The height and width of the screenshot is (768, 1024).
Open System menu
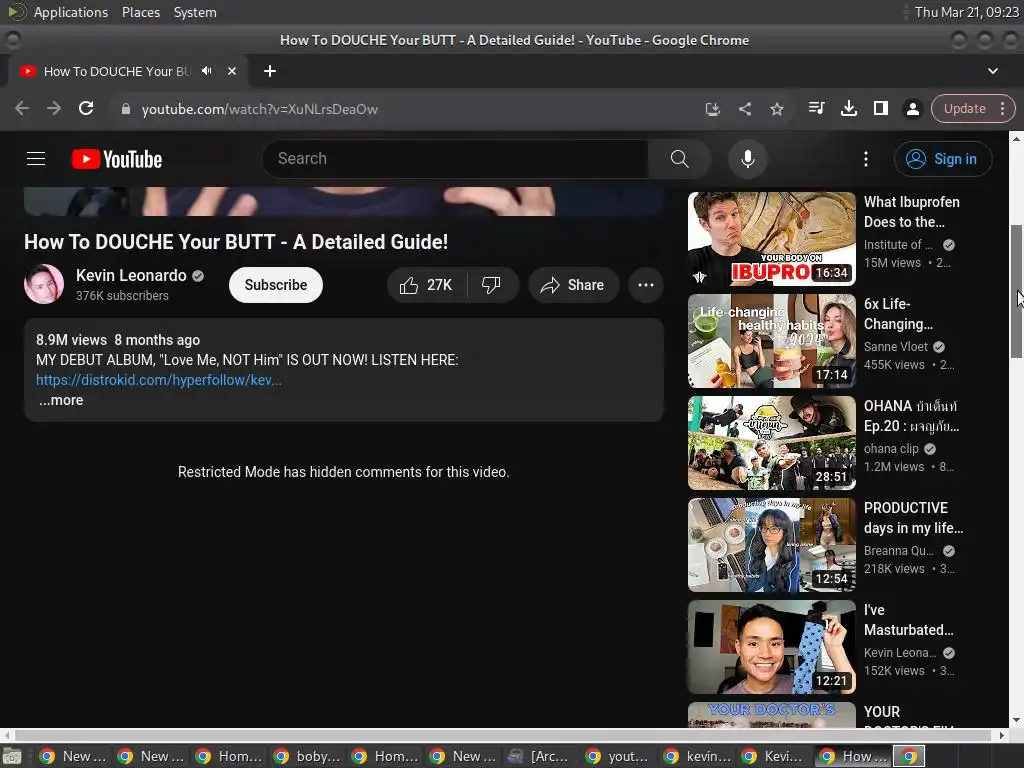coord(195,12)
